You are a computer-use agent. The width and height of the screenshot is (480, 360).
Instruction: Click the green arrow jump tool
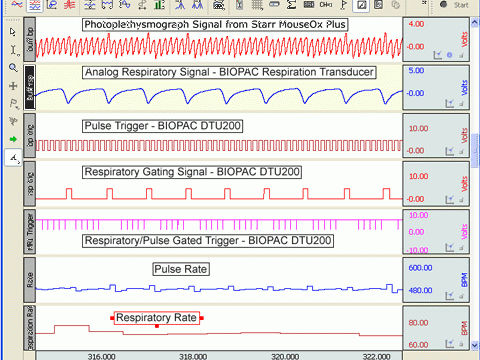pos(13,139)
